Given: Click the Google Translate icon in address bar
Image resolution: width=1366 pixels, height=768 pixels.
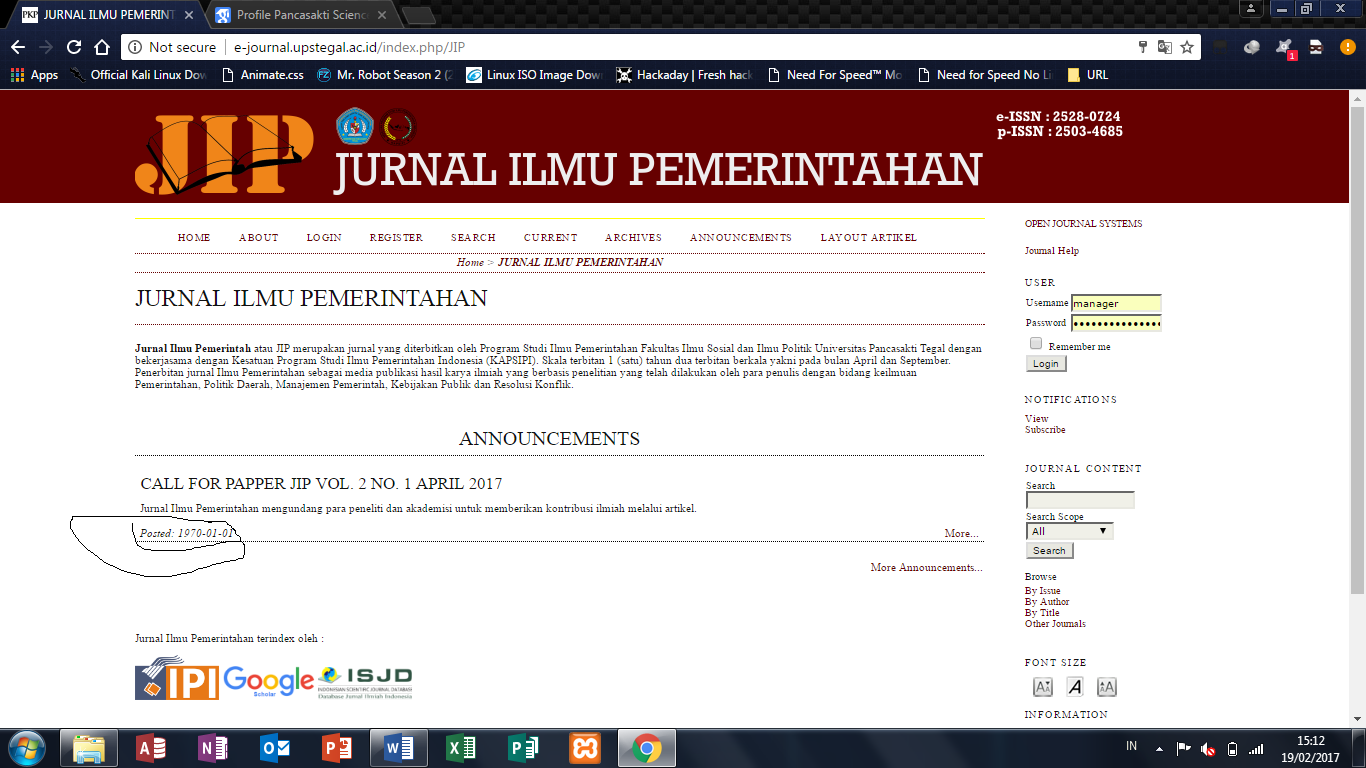Looking at the screenshot, I should click(x=1165, y=47).
